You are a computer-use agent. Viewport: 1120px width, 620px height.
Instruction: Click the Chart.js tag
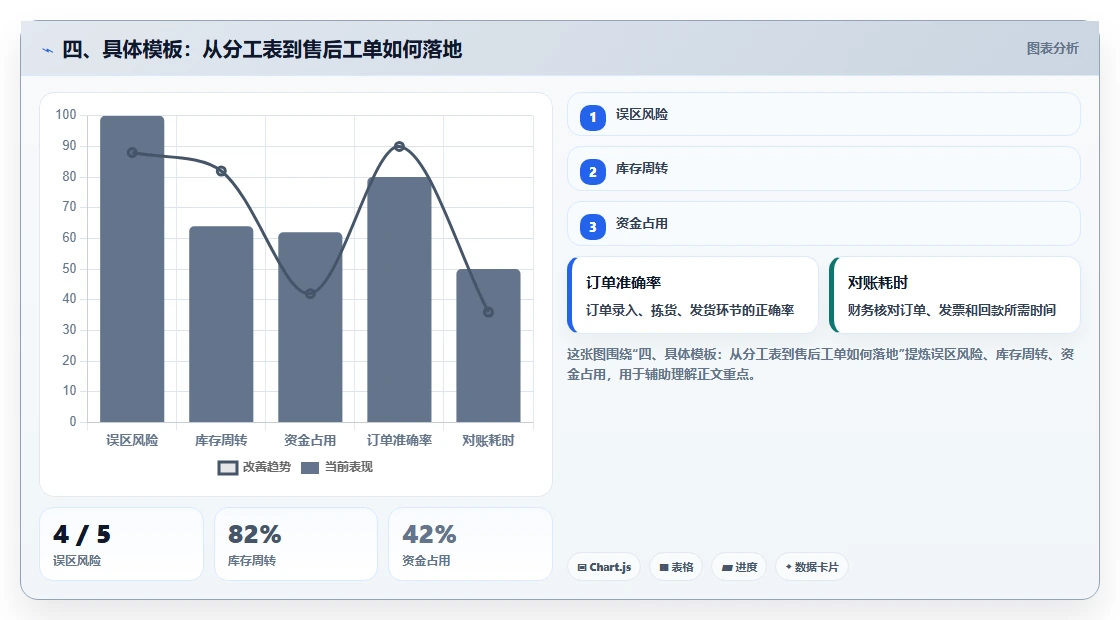coord(604,567)
